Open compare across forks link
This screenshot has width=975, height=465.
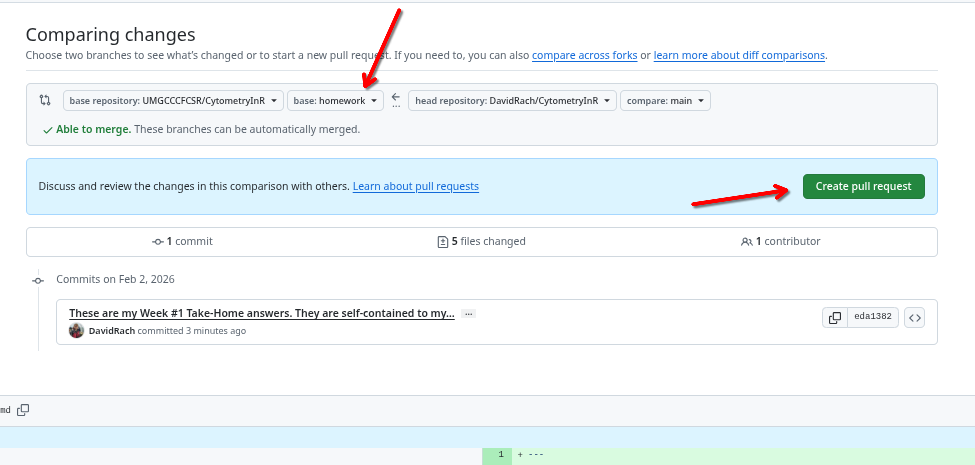pyautogui.click(x=584, y=55)
